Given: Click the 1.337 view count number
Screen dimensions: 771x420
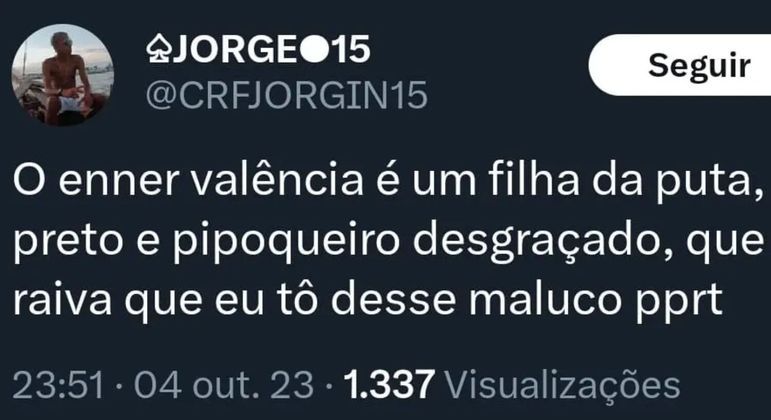Looking at the screenshot, I should point(389,385).
